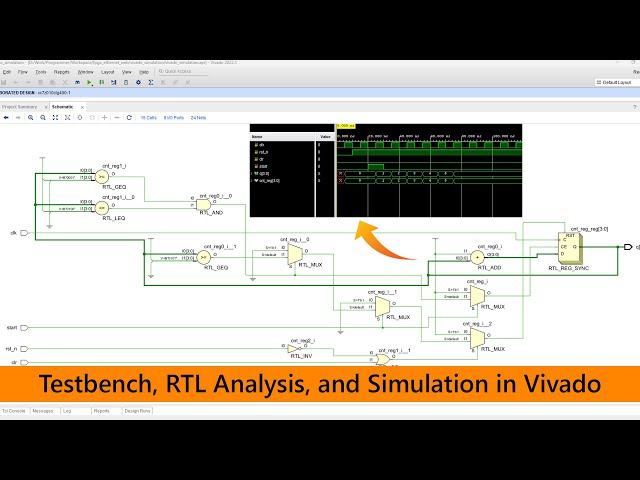The image size is (640, 480).
Task: Zoom in on the schematic
Action: (31, 118)
